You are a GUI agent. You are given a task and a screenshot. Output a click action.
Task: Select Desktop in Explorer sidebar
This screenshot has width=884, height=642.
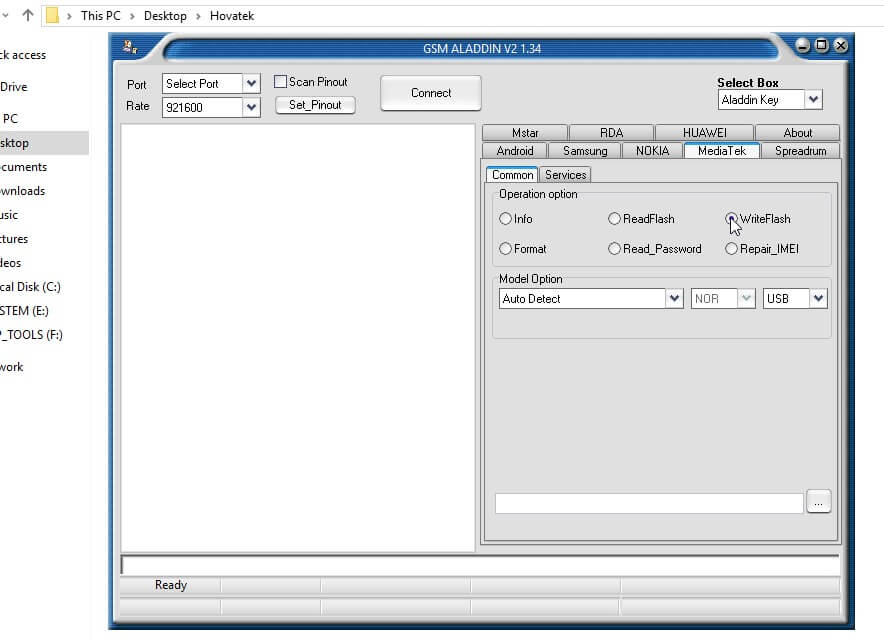pyautogui.click(x=44, y=143)
